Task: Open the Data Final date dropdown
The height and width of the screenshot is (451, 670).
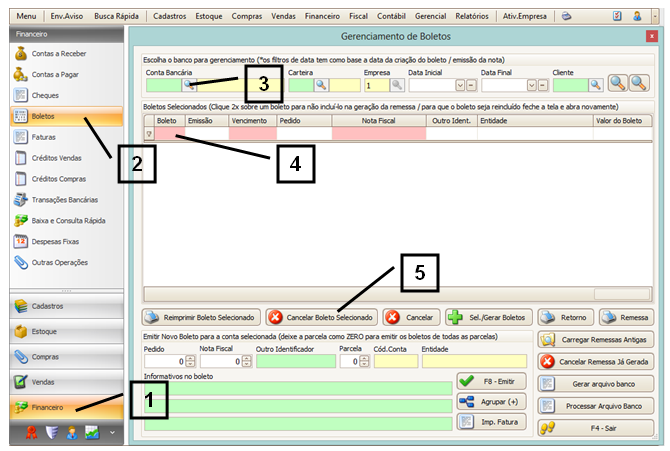Action: coord(532,85)
